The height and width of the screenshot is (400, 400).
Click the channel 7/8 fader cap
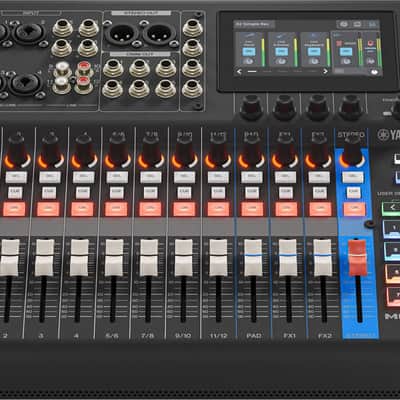(x=149, y=257)
